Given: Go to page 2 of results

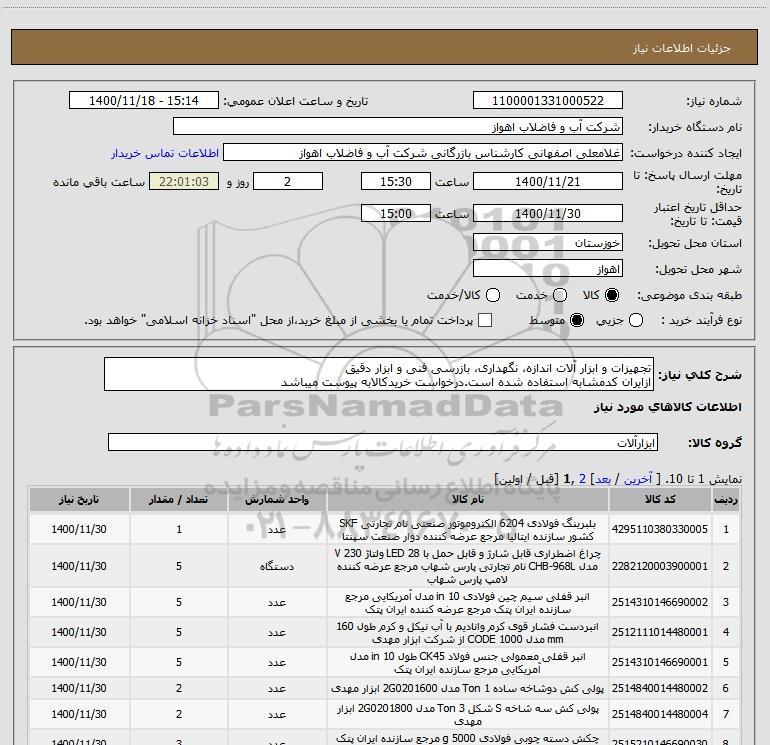Looking at the screenshot, I should (x=582, y=479).
